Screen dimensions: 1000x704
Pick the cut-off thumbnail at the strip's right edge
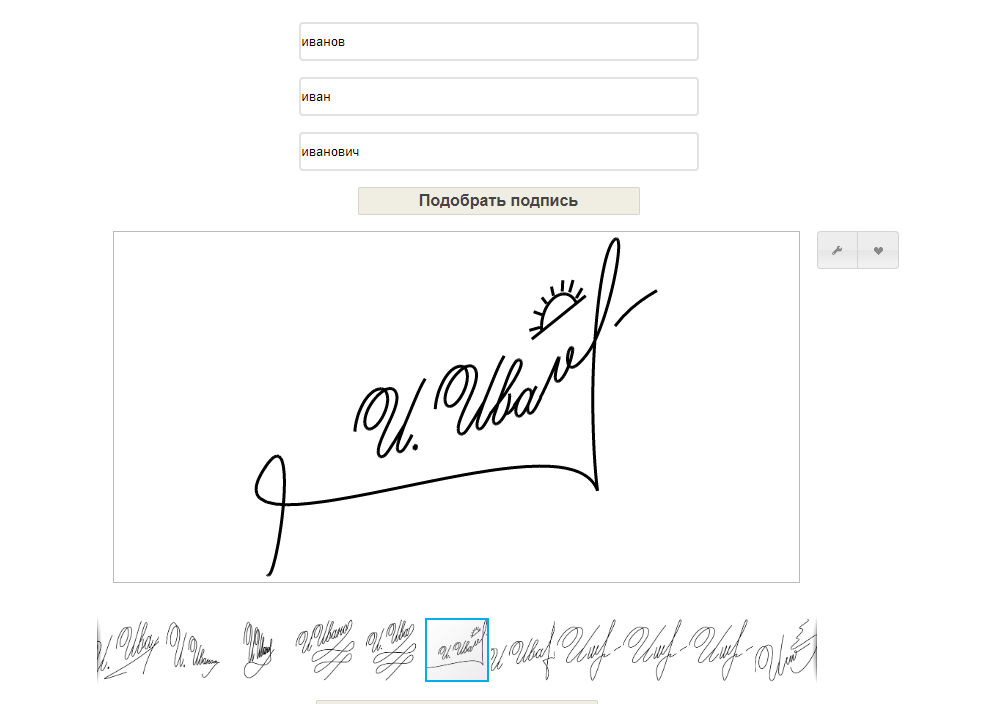click(x=786, y=650)
